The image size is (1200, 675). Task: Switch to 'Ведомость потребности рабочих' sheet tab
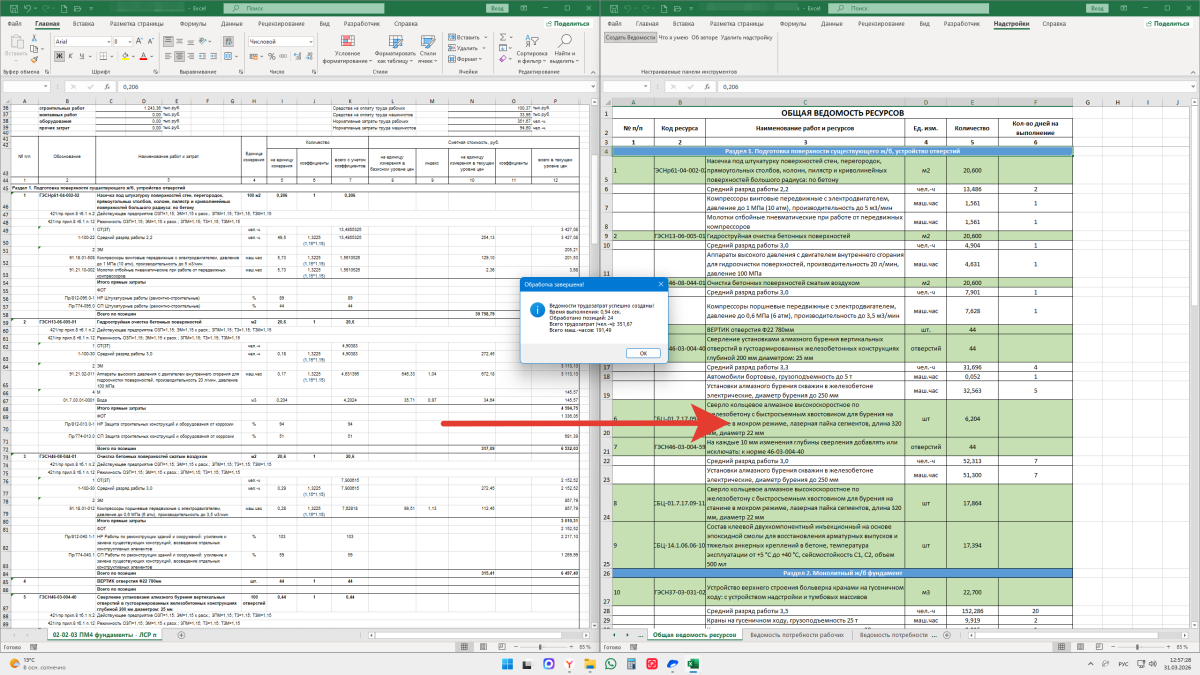[796, 635]
